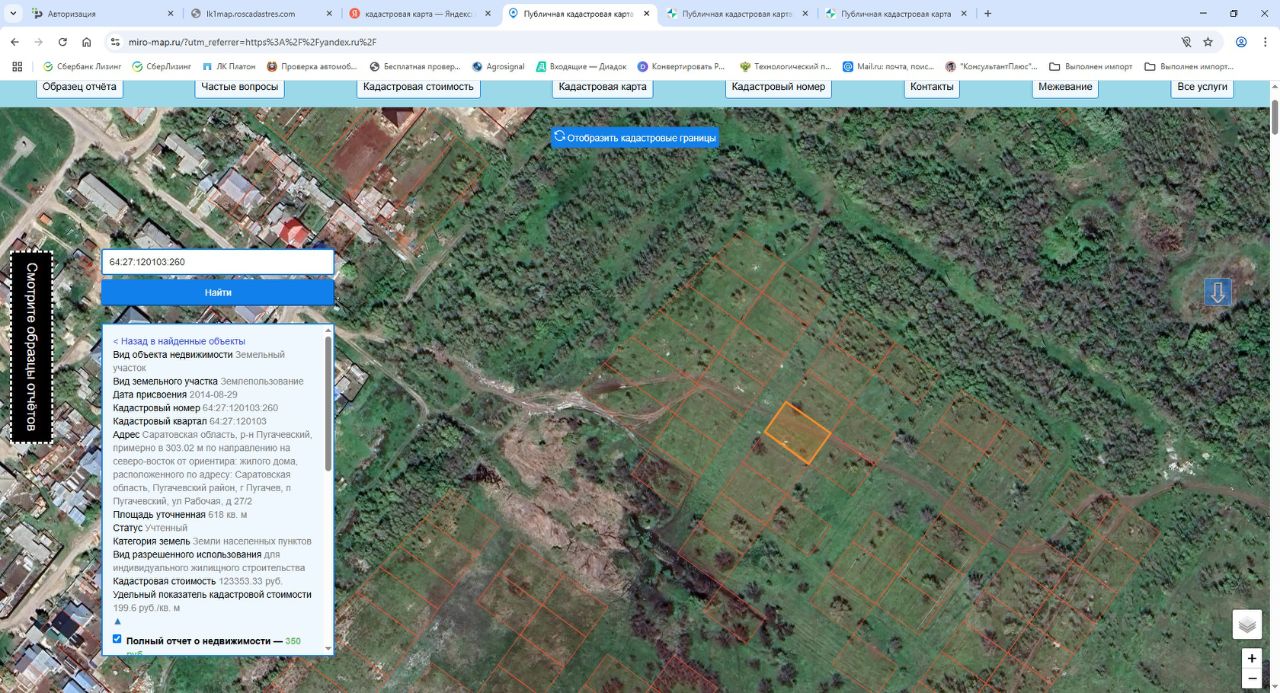Click the Кадастровая стоимость 123353.33 руб. line
The height and width of the screenshot is (693, 1280).
(x=198, y=581)
